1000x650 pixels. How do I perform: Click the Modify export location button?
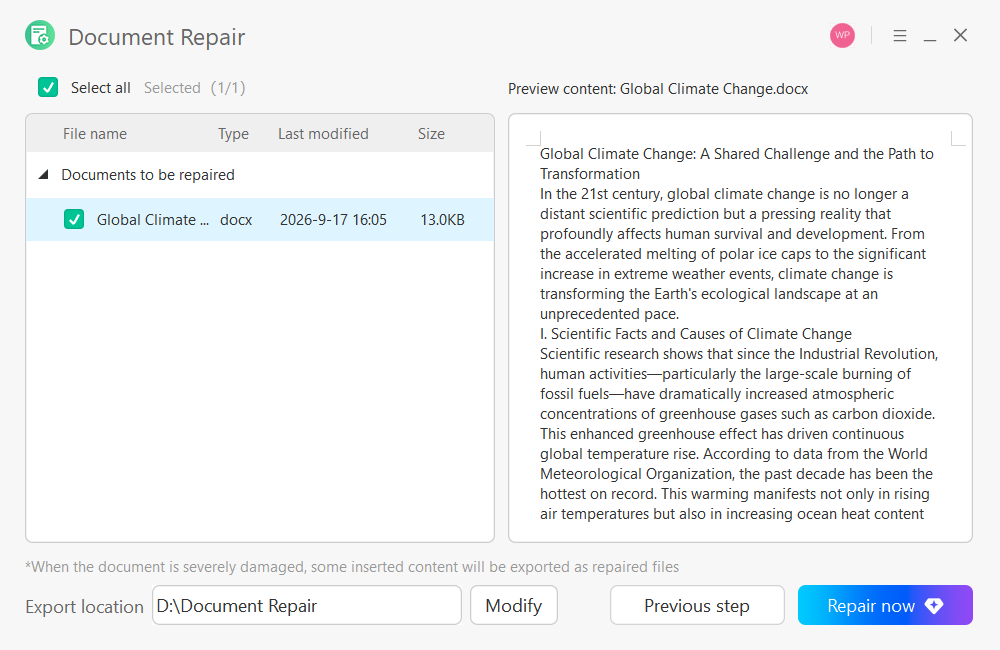click(513, 605)
